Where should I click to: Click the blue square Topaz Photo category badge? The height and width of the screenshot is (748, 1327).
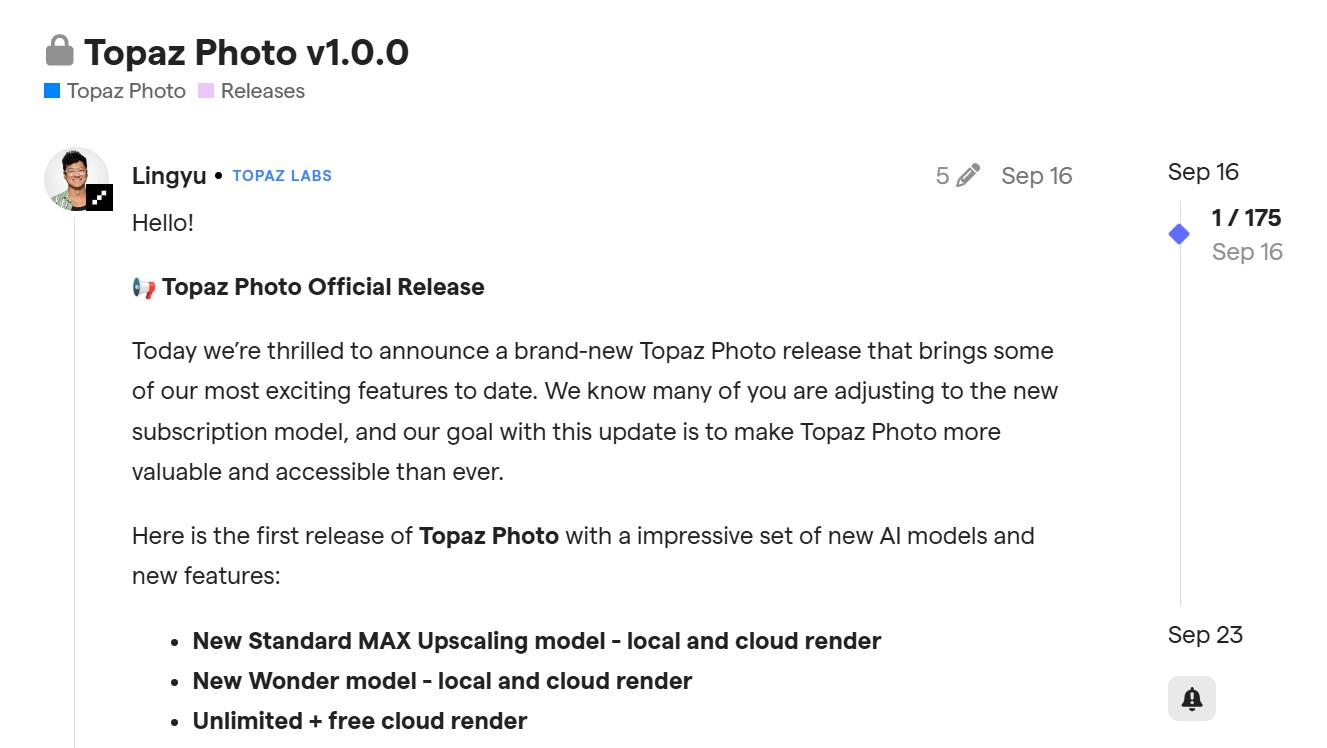[x=52, y=91]
